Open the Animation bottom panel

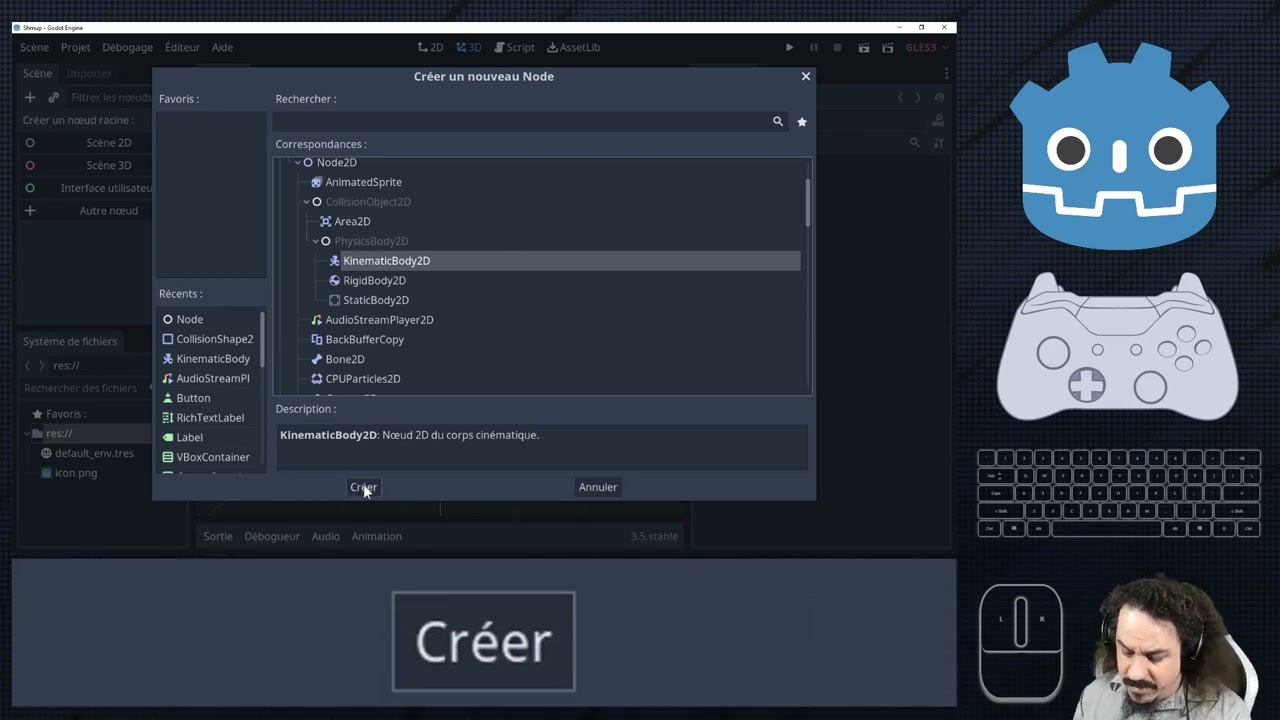376,536
